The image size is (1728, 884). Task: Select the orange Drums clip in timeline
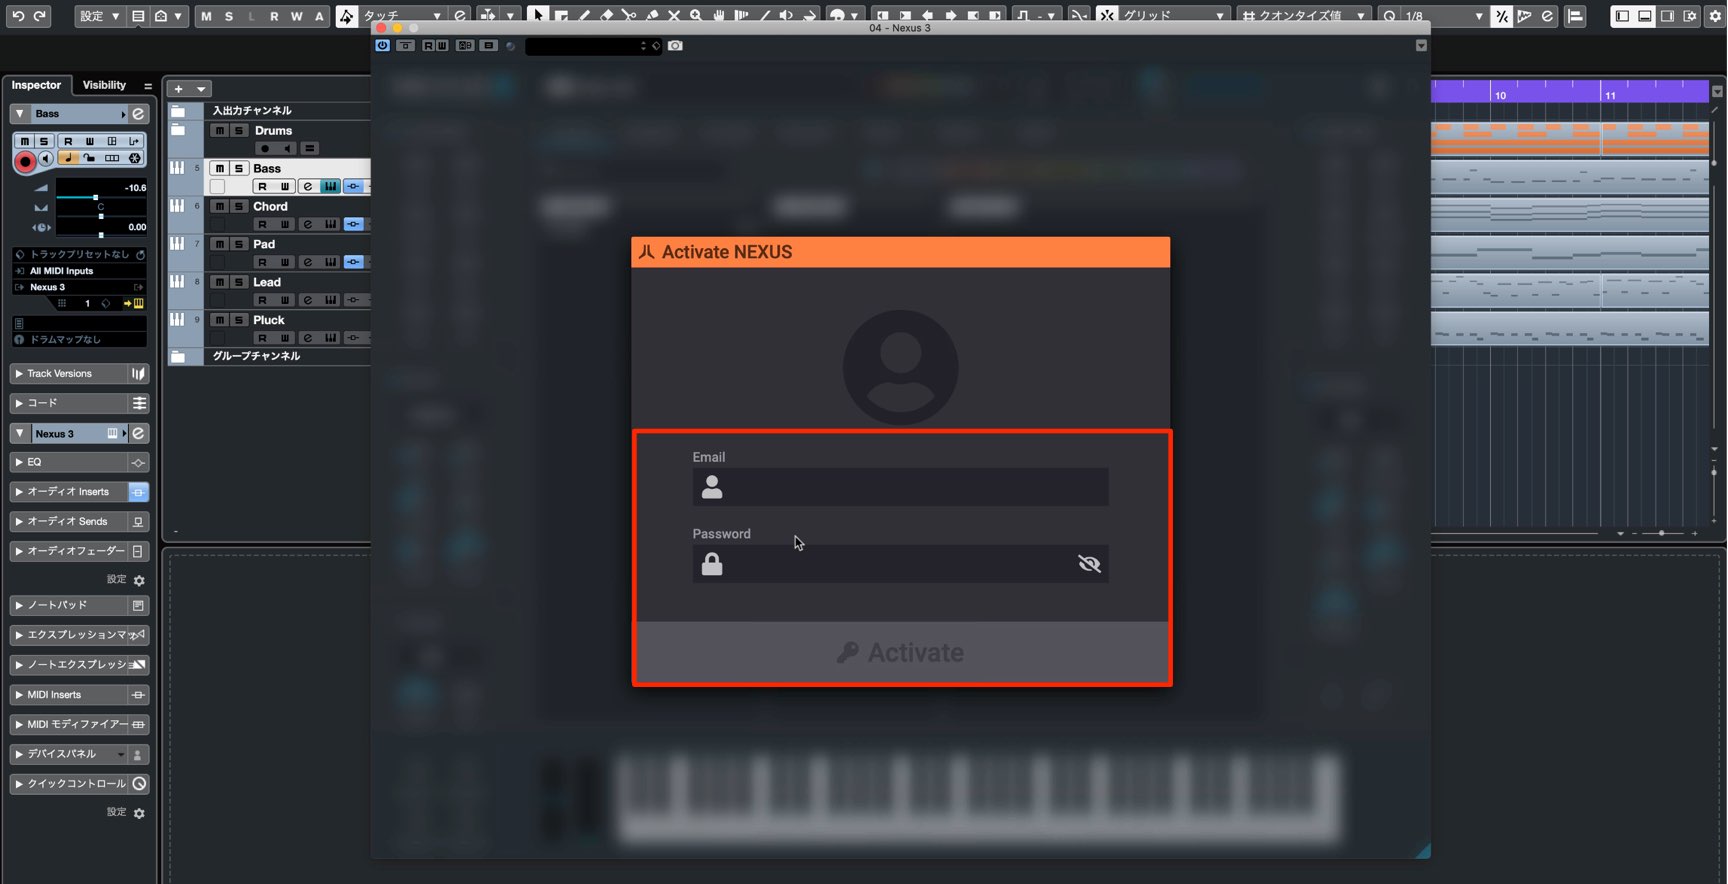click(1569, 138)
